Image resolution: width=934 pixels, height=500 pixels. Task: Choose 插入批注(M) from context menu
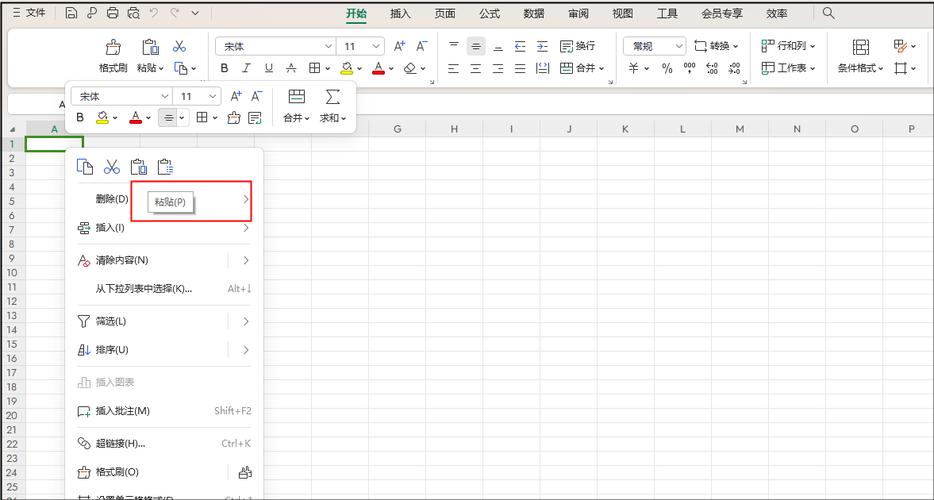coord(164,411)
